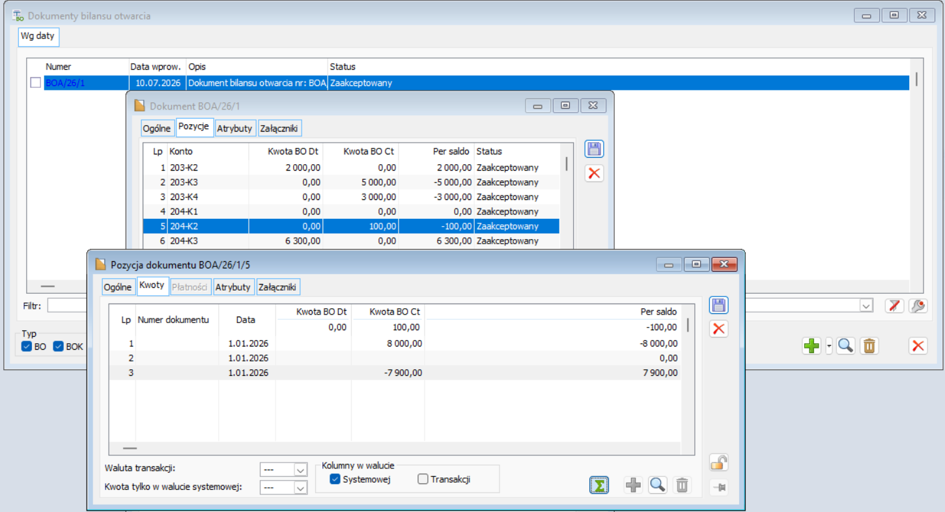Open Załączniki tab in Pozycja dokumentu
Image resolution: width=945 pixels, height=512 pixels.
(x=277, y=287)
